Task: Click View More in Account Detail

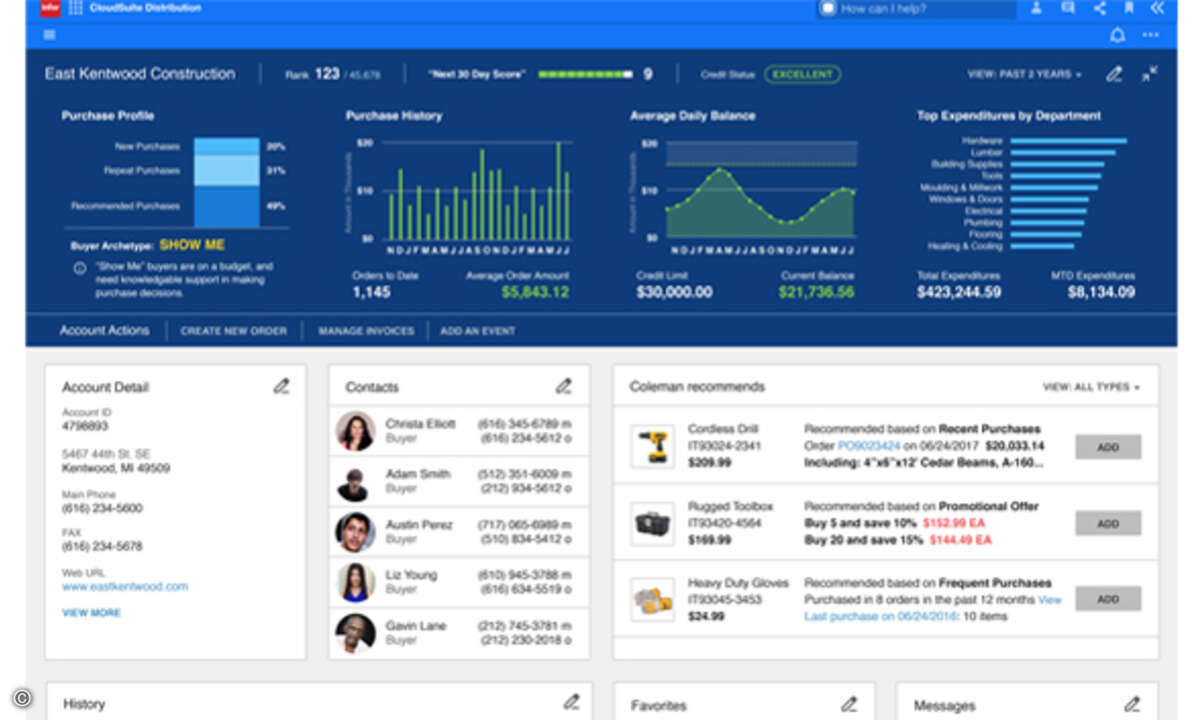Action: click(x=91, y=612)
